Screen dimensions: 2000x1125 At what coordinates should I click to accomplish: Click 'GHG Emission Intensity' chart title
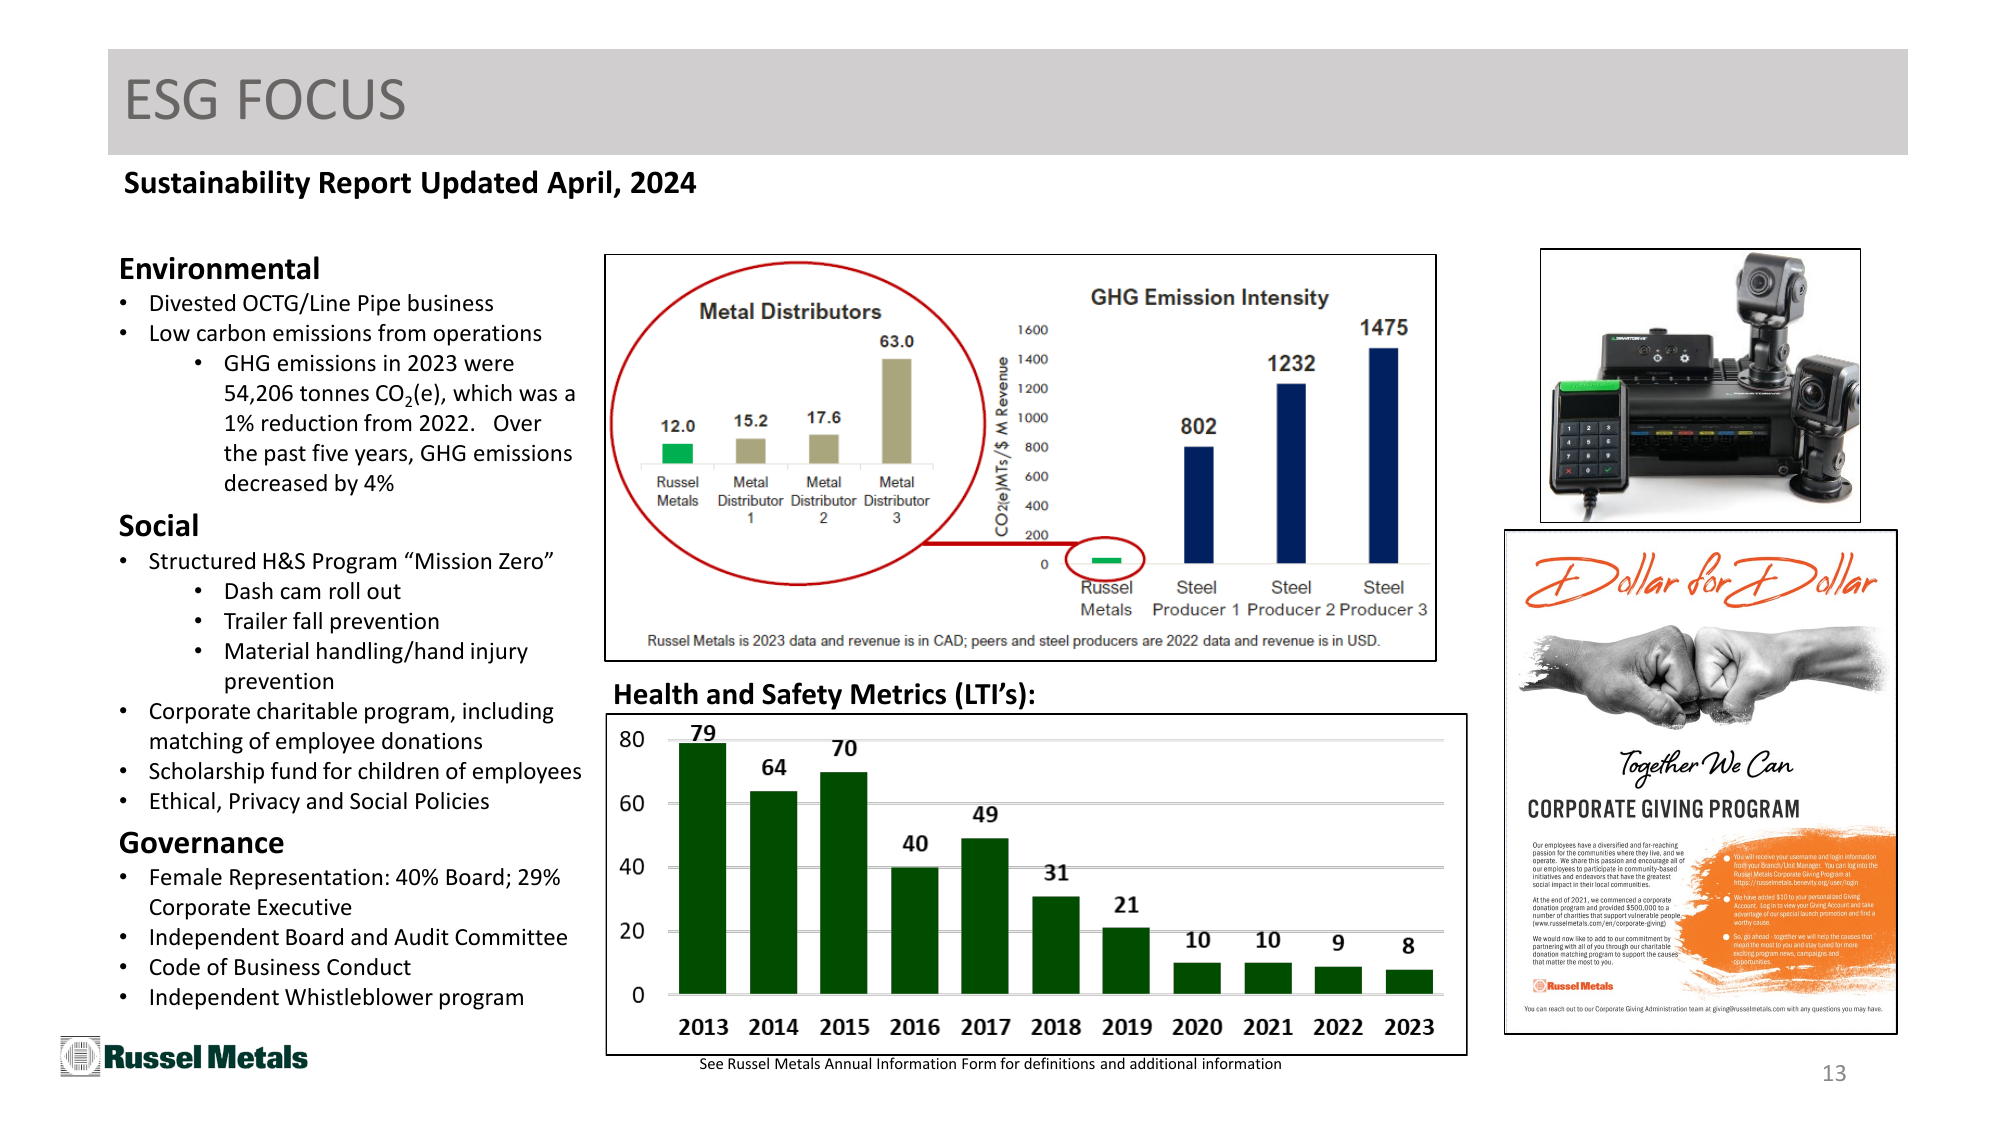[1209, 298]
